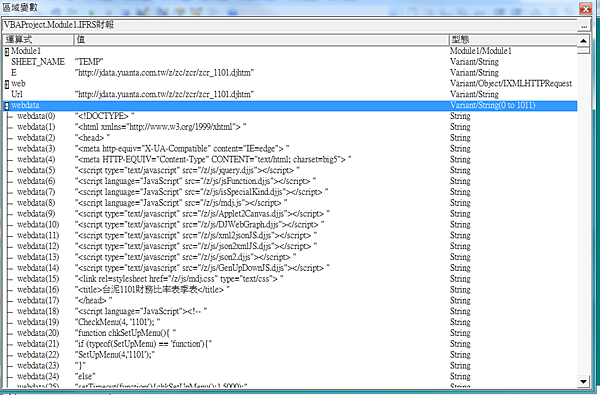600x395 pixels.
Task: Select the webdata(2) row
Action: pos(290,138)
